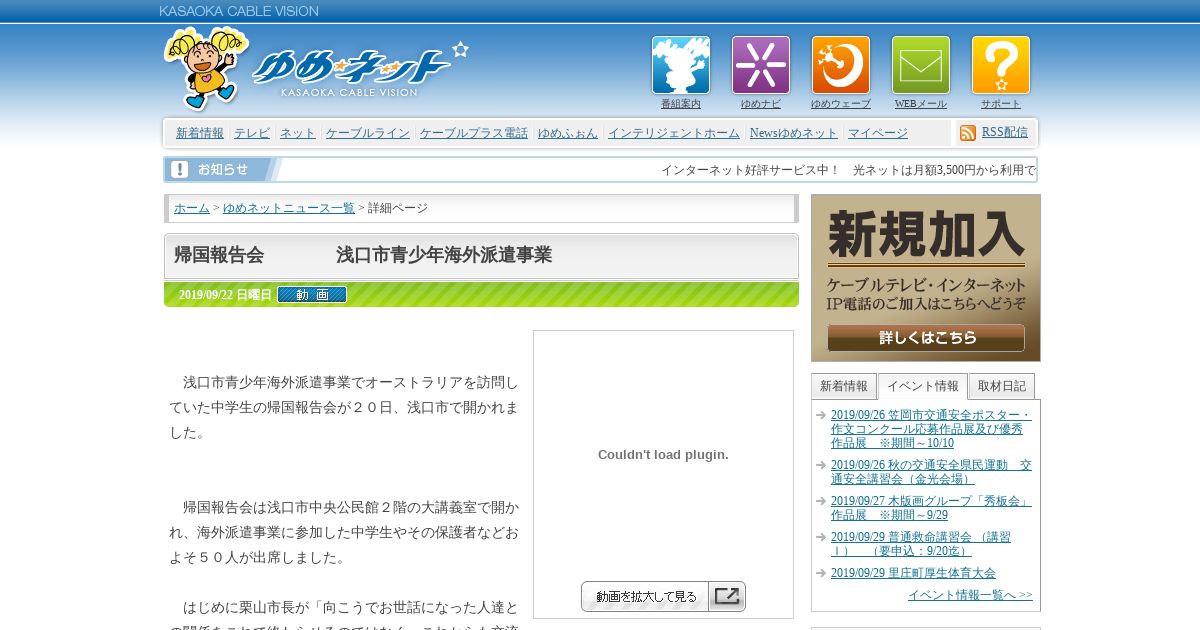This screenshot has height=630, width=1200.
Task: Open ケーブルプラス電話 navigation item
Action: pos(474,133)
